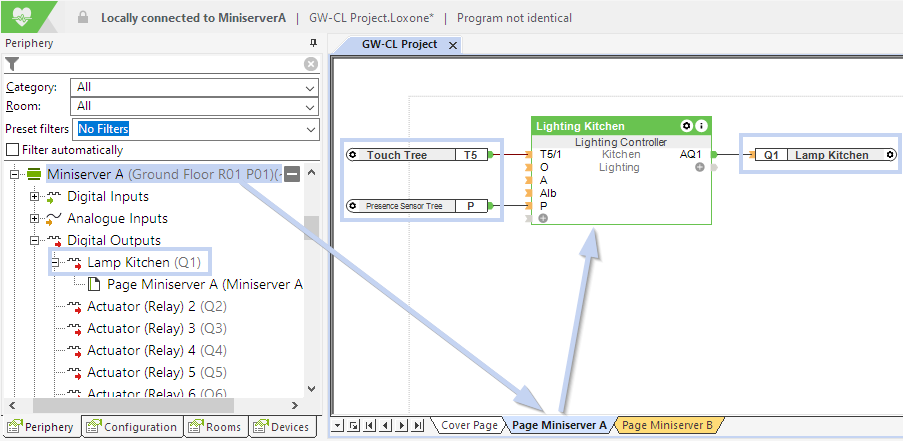
Task: Pin the Periphery panel
Action: pyautogui.click(x=313, y=43)
